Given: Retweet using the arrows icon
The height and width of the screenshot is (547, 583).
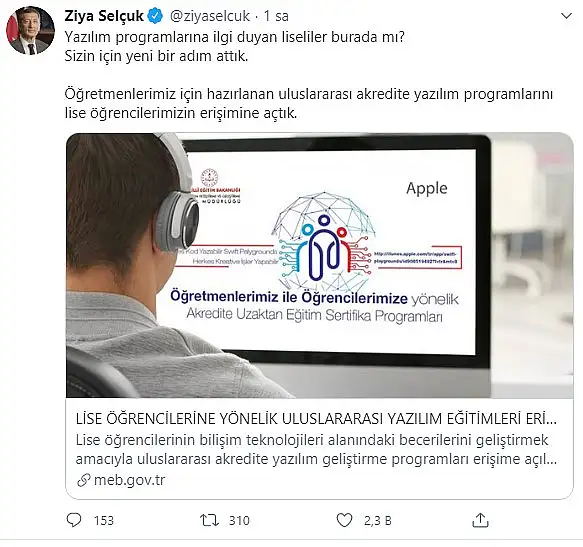Looking at the screenshot, I should pos(209,520).
